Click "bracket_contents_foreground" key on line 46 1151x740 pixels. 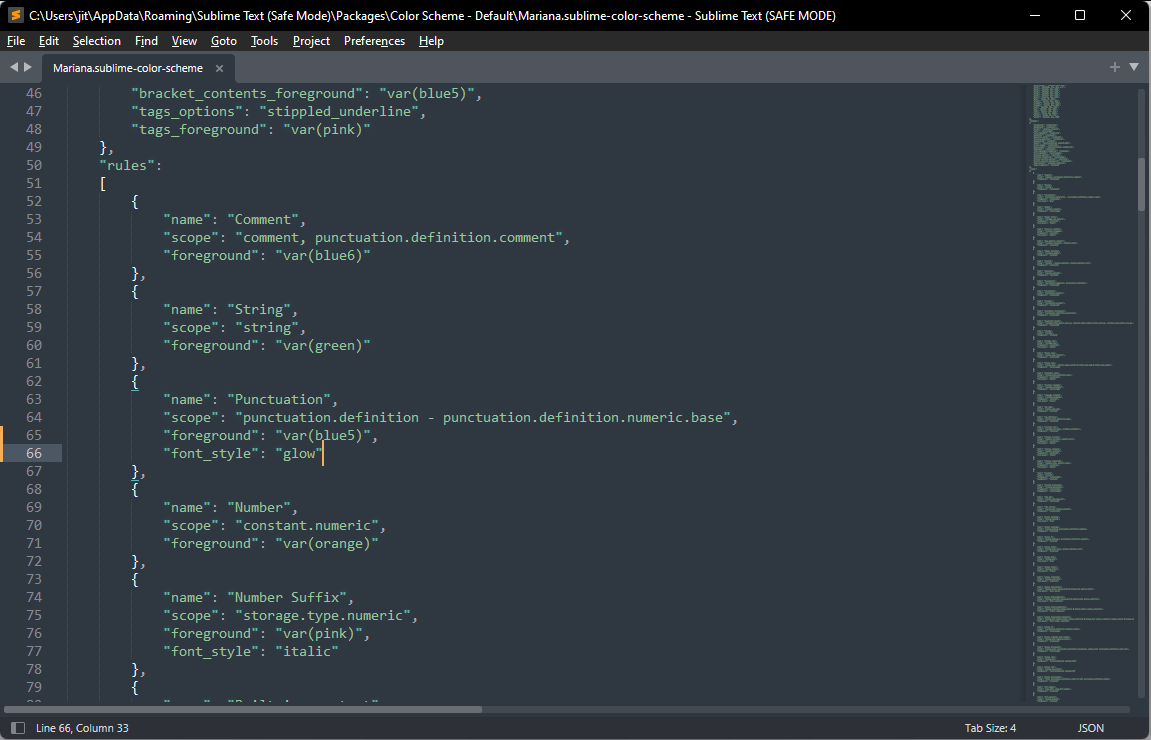click(247, 93)
